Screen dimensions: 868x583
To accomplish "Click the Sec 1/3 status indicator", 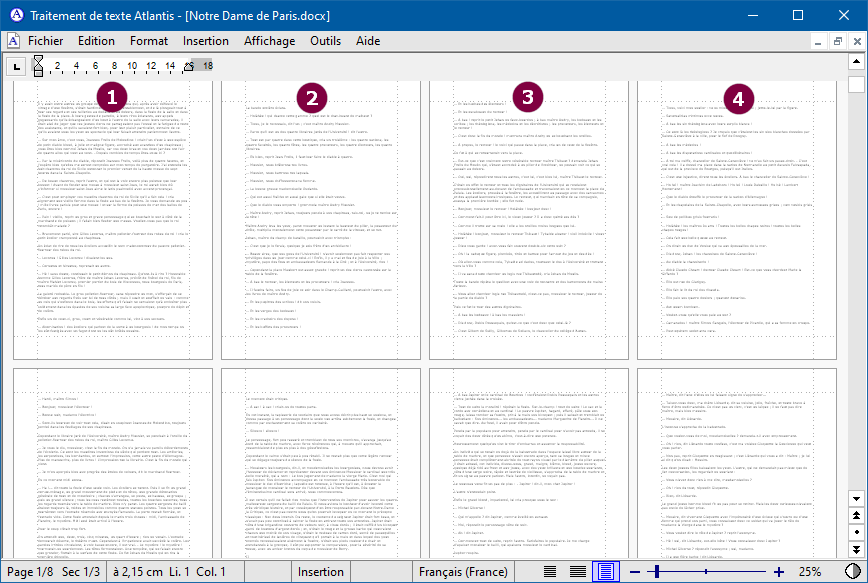I will (81, 571).
